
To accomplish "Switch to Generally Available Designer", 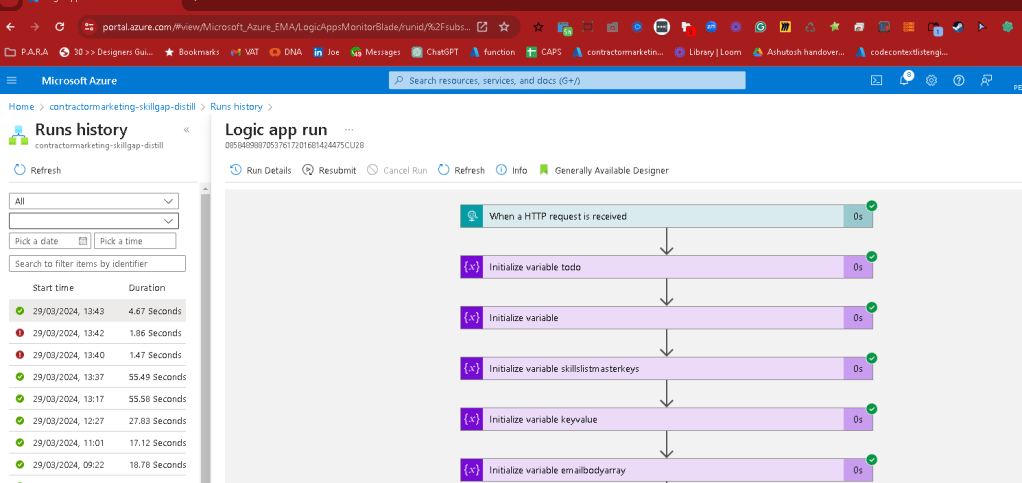I will point(604,170).
